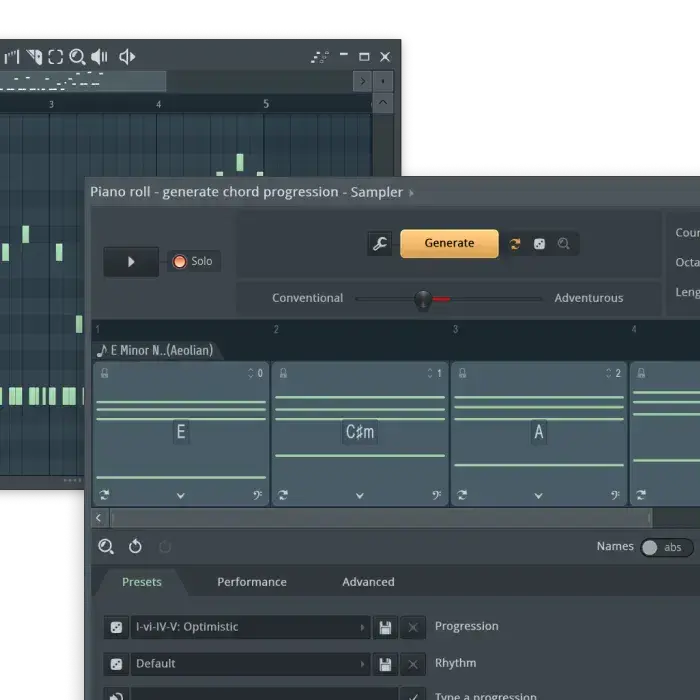Open the wrench settings next to Generate
Image resolution: width=700 pixels, height=700 pixels.
[379, 243]
